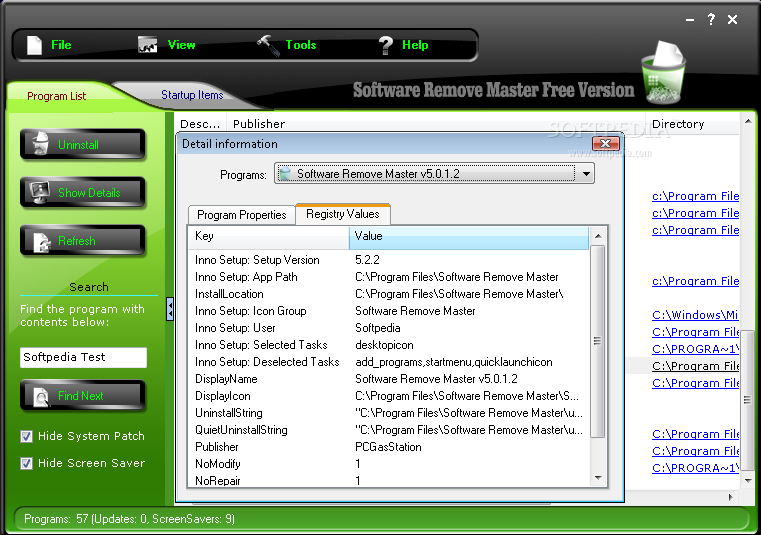Sort by the Key column header
The image size is (761, 535).
(x=268, y=236)
